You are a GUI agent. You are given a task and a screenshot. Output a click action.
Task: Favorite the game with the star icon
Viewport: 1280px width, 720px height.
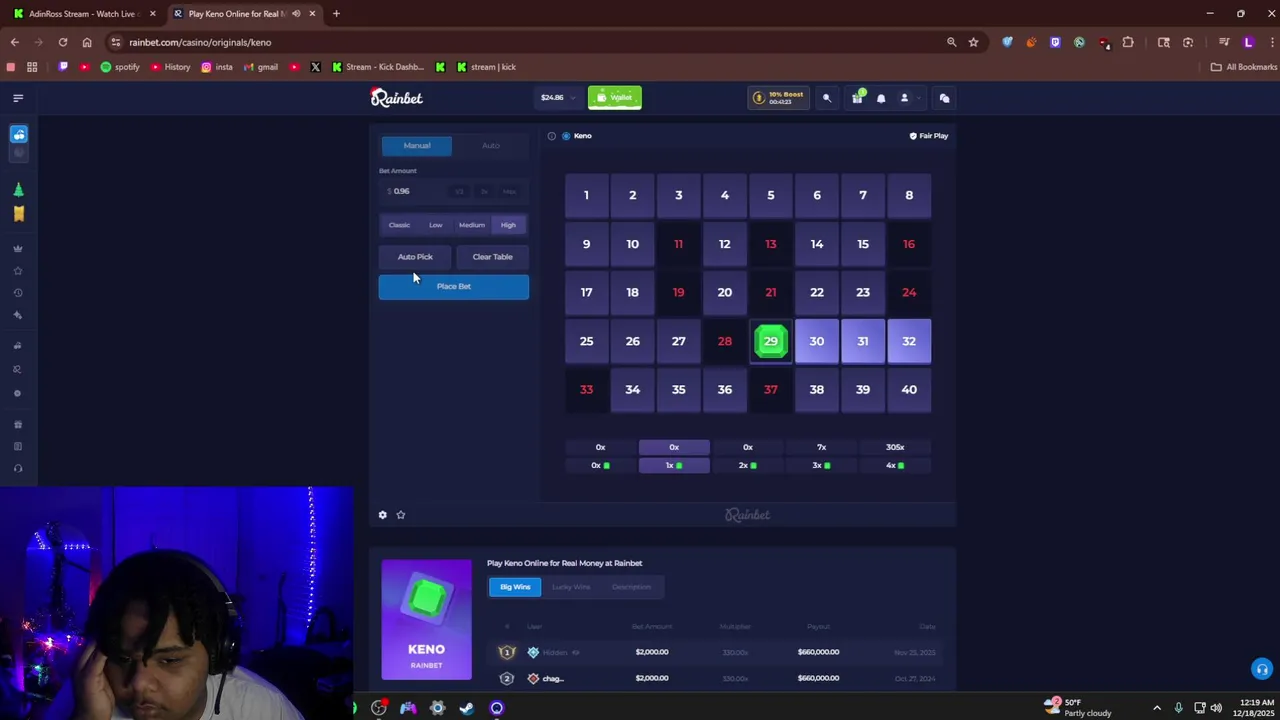(x=401, y=515)
